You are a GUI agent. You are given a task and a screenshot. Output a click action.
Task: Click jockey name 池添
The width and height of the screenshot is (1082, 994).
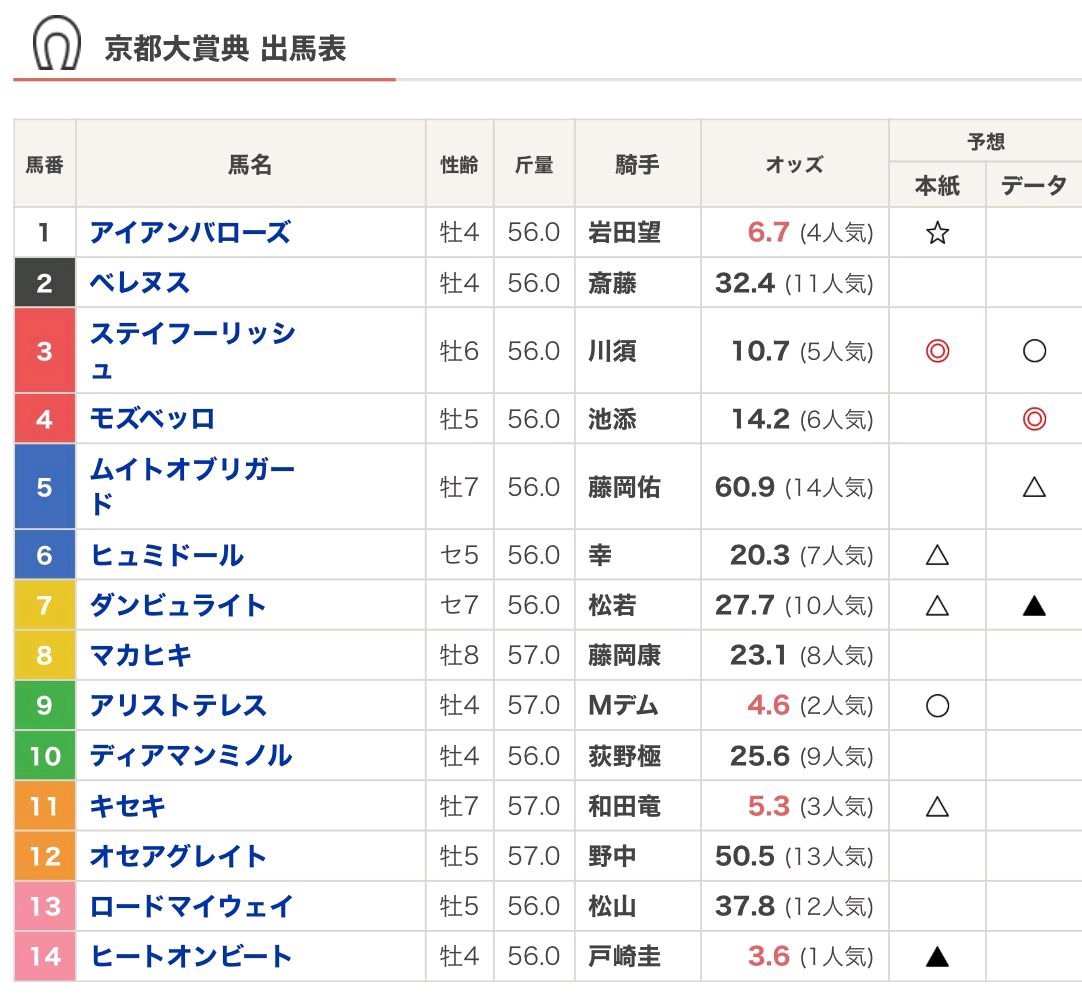[x=612, y=419]
